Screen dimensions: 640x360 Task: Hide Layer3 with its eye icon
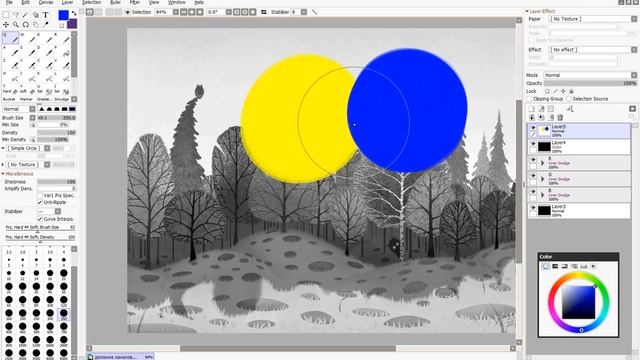pyautogui.click(x=533, y=208)
